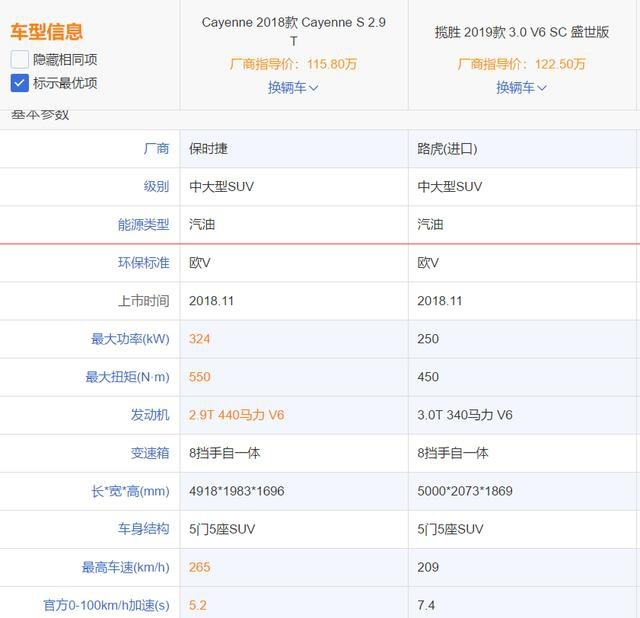The height and width of the screenshot is (618, 640).
Task: Click the 环保标准 row label
Action: (x=144, y=262)
